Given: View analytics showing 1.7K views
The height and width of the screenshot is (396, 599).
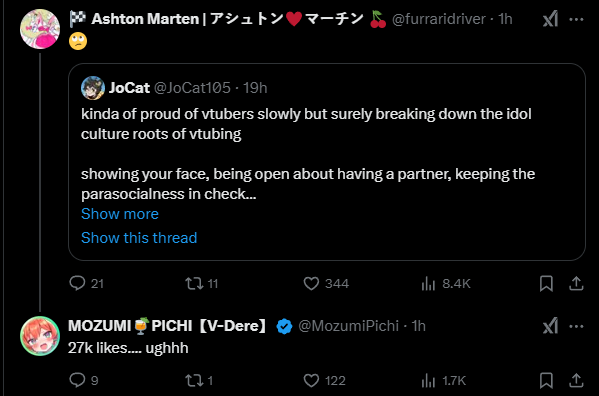Looking at the screenshot, I should click(x=443, y=380).
